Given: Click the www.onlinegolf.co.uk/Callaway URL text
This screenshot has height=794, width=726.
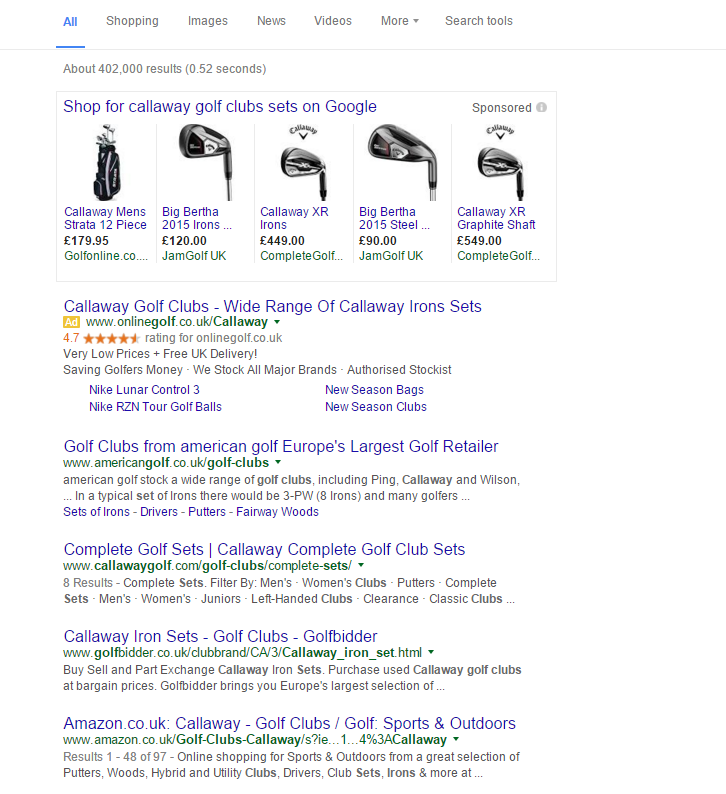Looking at the screenshot, I should tap(177, 322).
